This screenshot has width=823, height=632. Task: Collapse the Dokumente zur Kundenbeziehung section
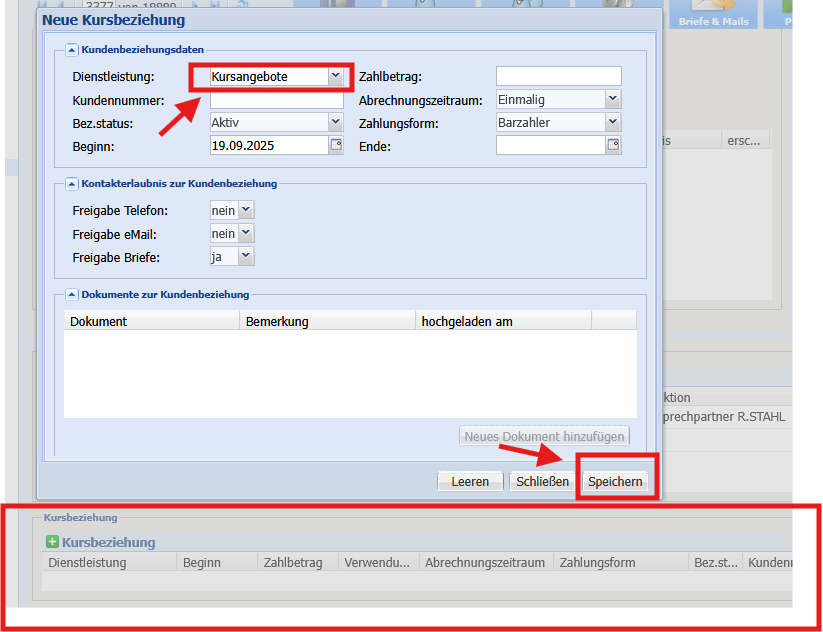(x=72, y=295)
